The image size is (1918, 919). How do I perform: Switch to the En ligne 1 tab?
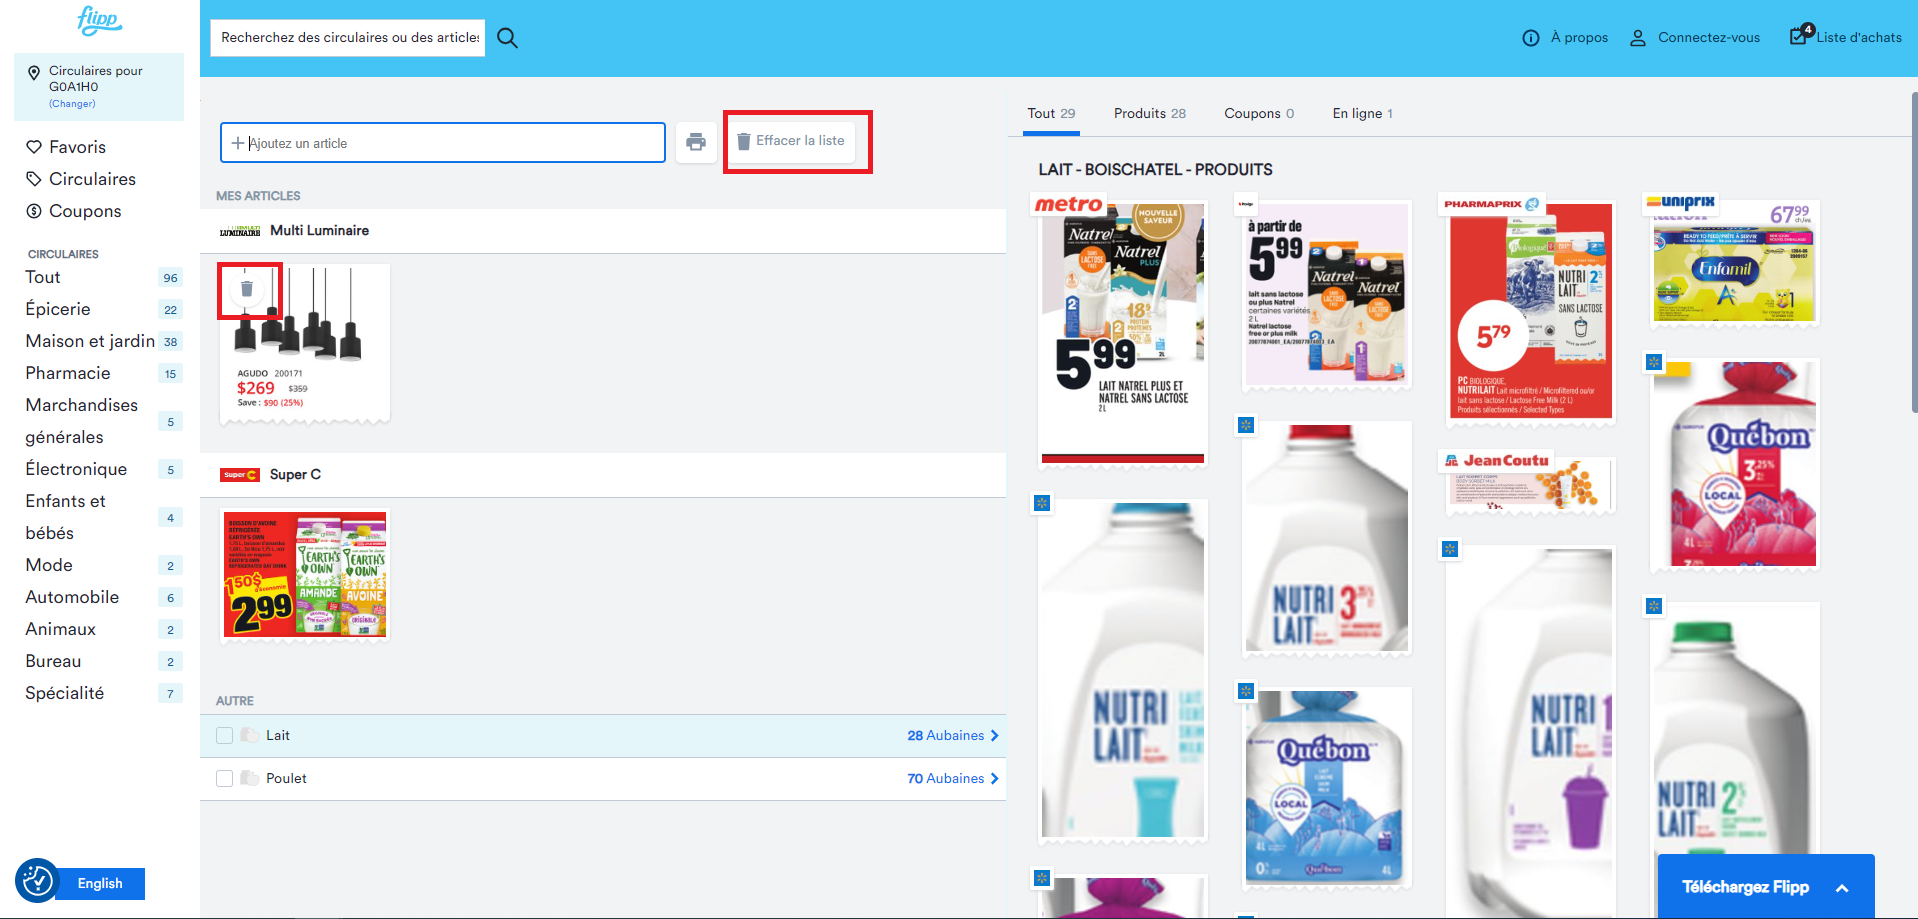coord(1362,113)
